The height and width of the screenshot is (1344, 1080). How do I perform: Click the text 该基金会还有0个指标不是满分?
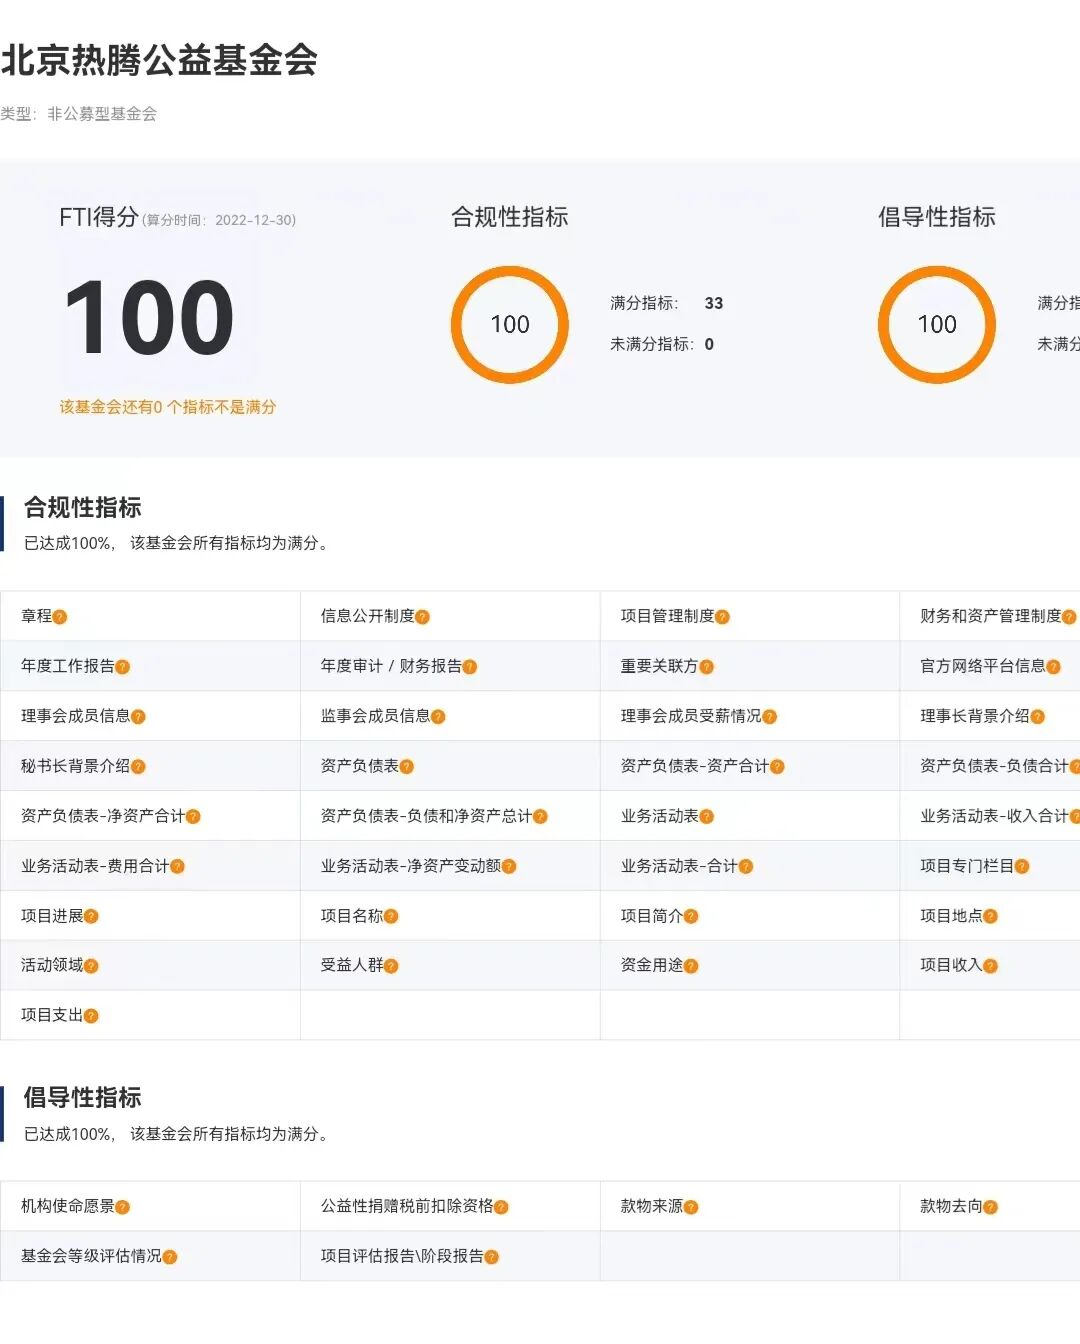(x=168, y=407)
